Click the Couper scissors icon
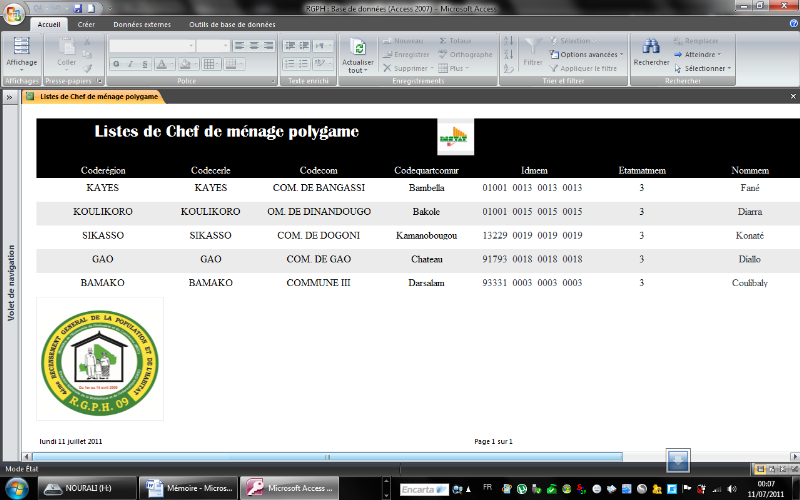 pyautogui.click(x=87, y=41)
